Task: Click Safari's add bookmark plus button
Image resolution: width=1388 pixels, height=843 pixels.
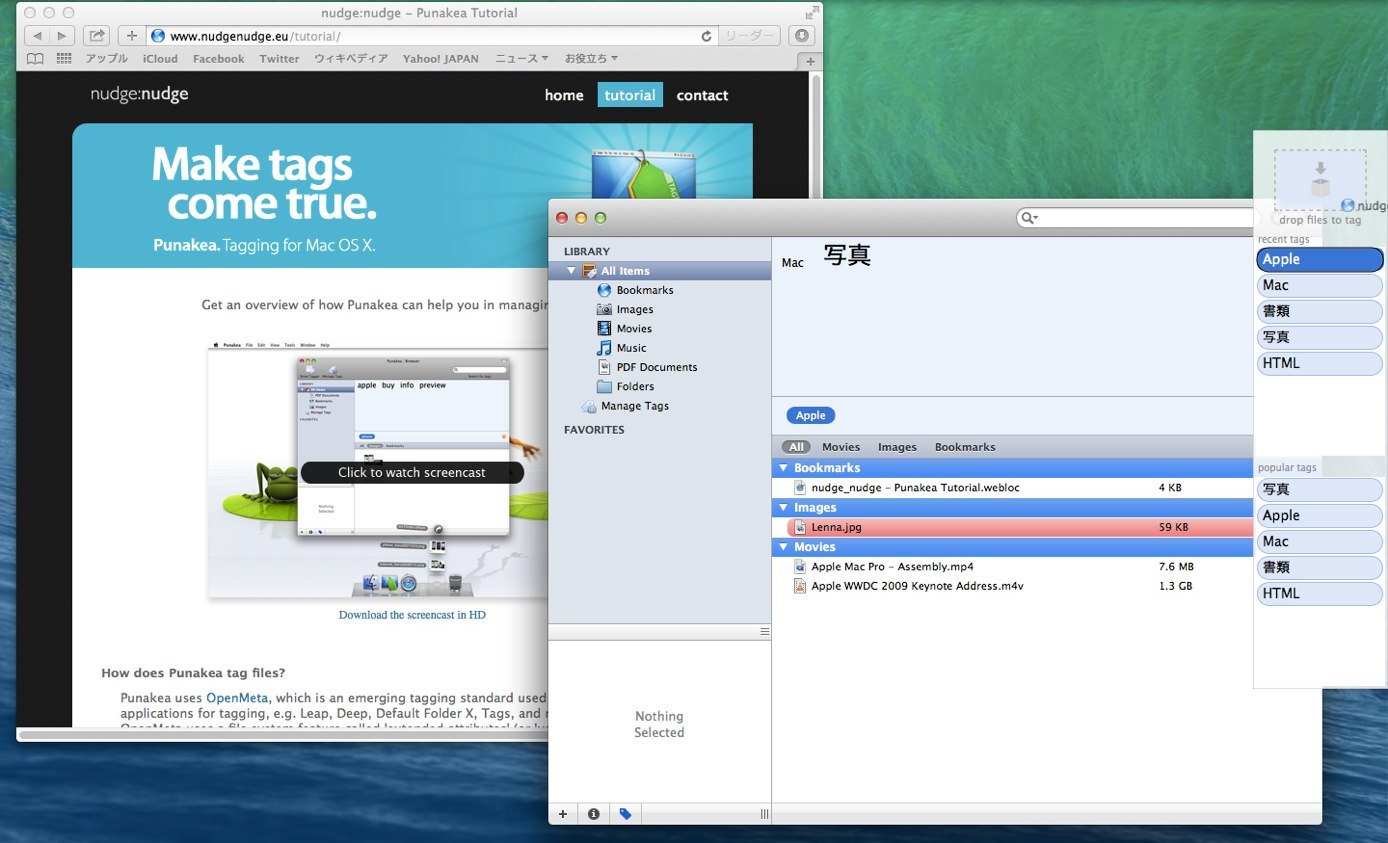Action: 132,36
